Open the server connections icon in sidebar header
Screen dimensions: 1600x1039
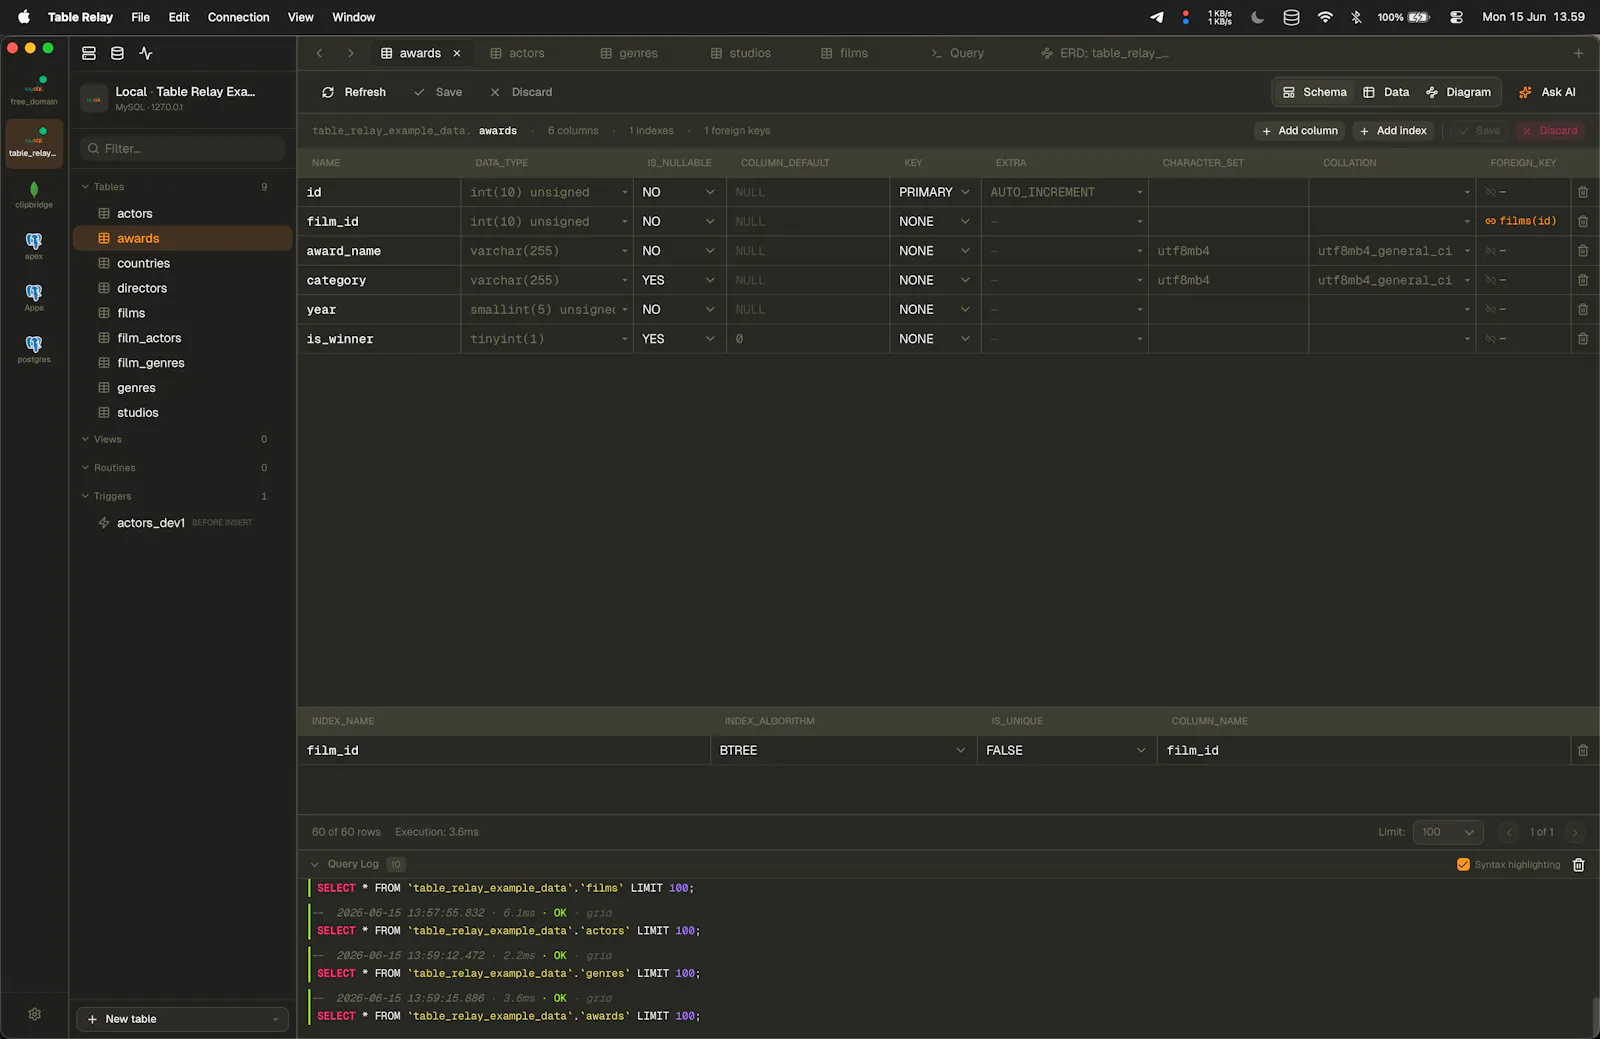point(89,53)
